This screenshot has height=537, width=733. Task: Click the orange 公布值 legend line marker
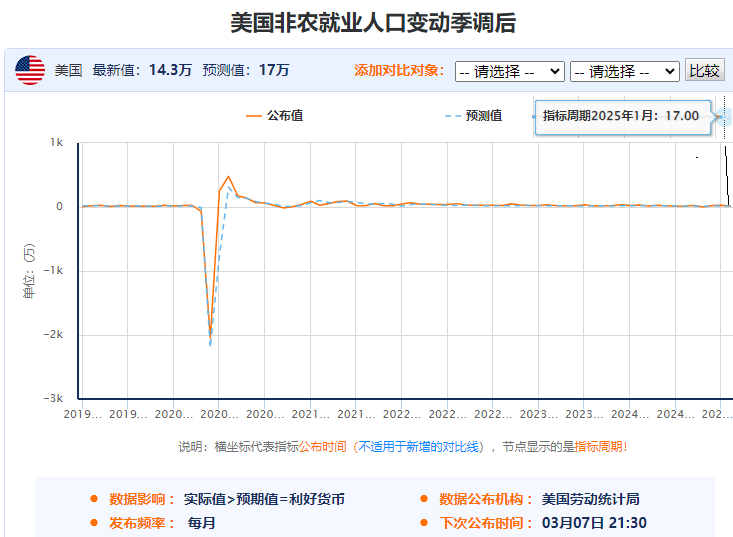253,116
